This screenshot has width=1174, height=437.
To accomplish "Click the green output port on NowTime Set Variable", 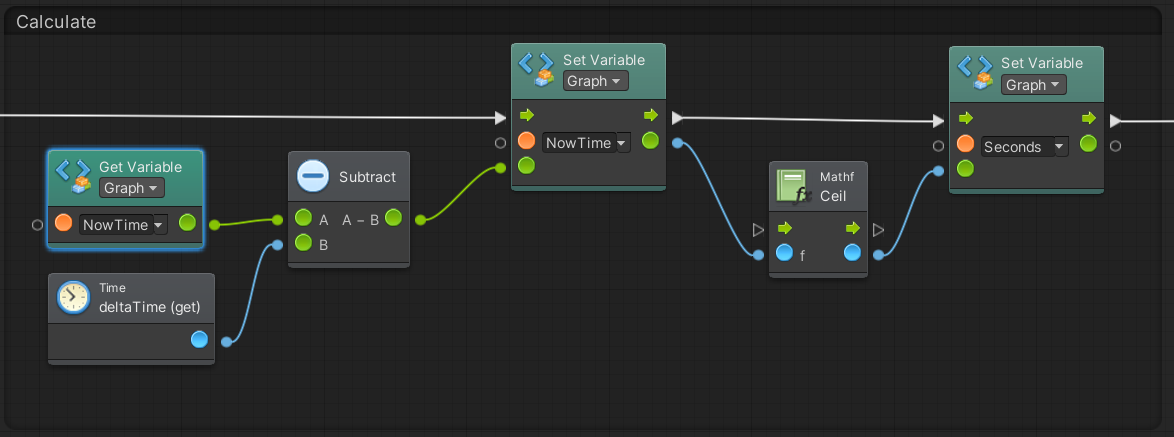I will (651, 141).
